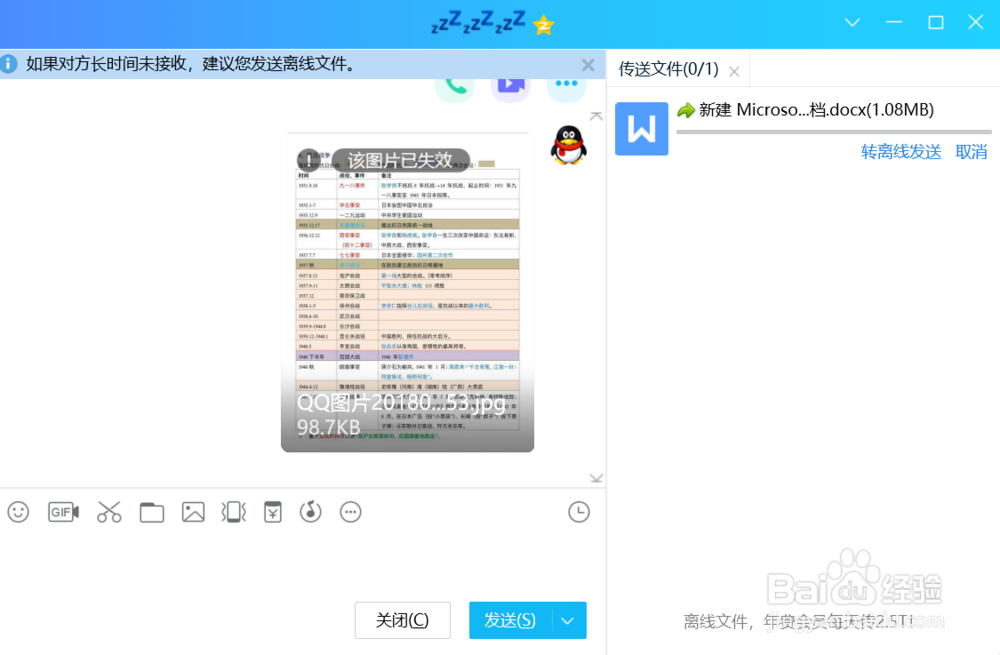Viewport: 1000px width, 655px height.
Task: Click the 98.7KB image size text
Action: click(328, 427)
